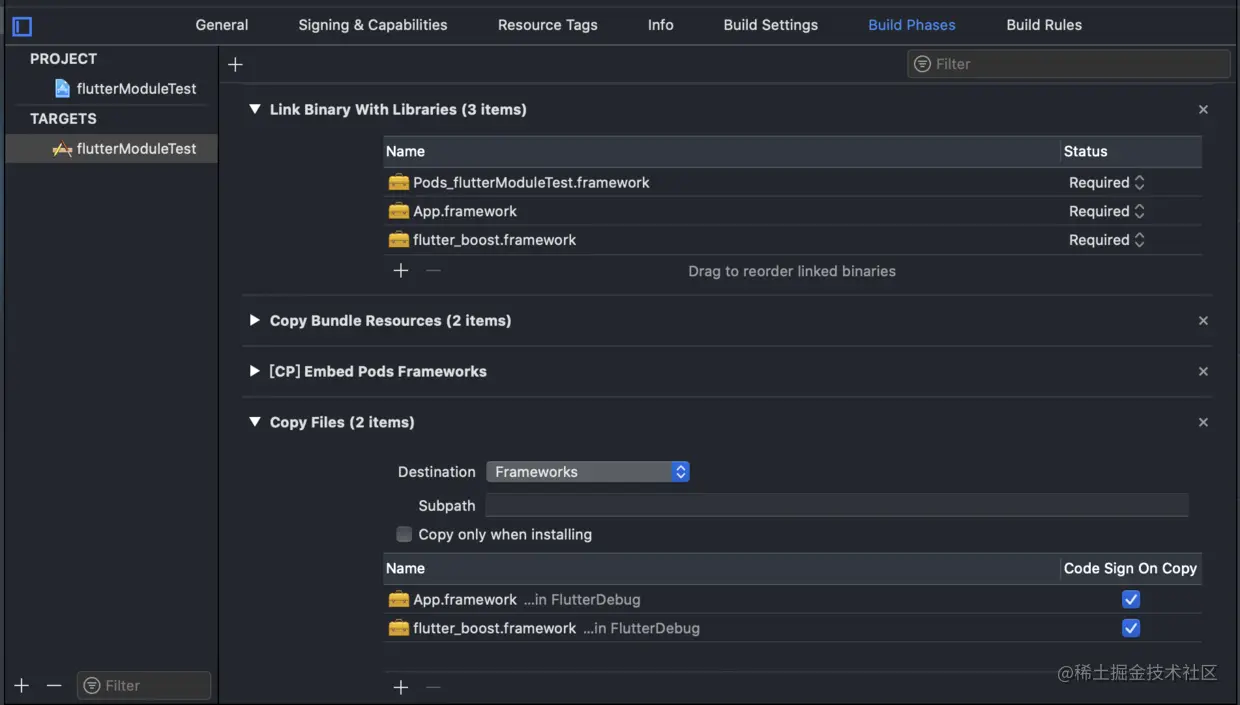Uncheck Code Sign On Copy for App.framework
The image size is (1240, 705).
(x=1131, y=600)
